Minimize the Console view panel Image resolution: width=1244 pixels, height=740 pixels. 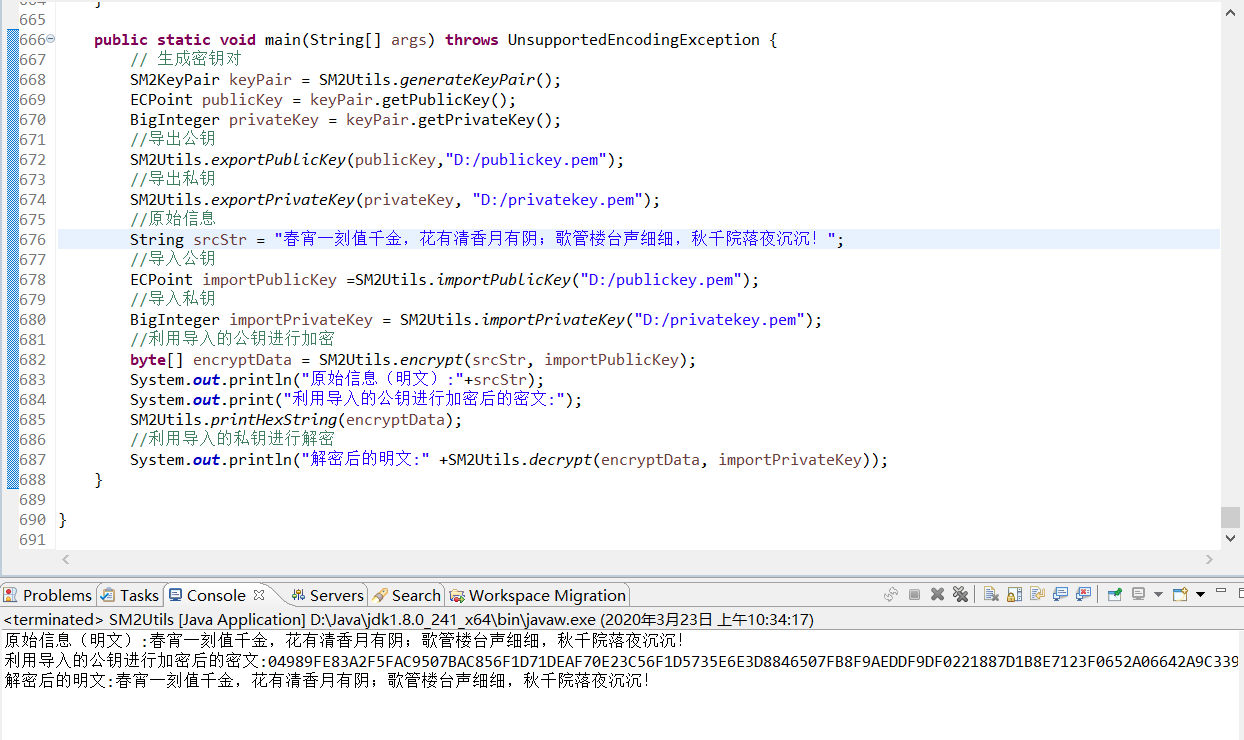1221,590
